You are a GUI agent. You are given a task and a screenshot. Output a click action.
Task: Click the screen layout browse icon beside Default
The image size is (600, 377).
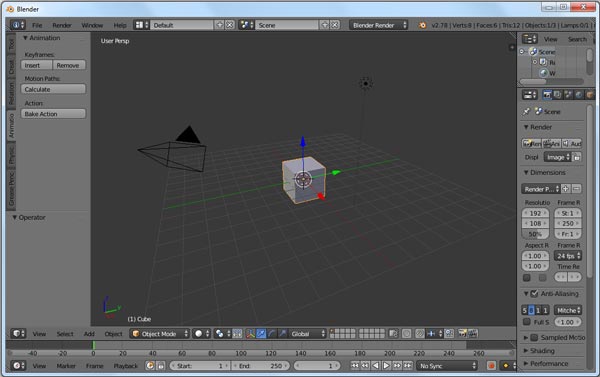point(142,25)
